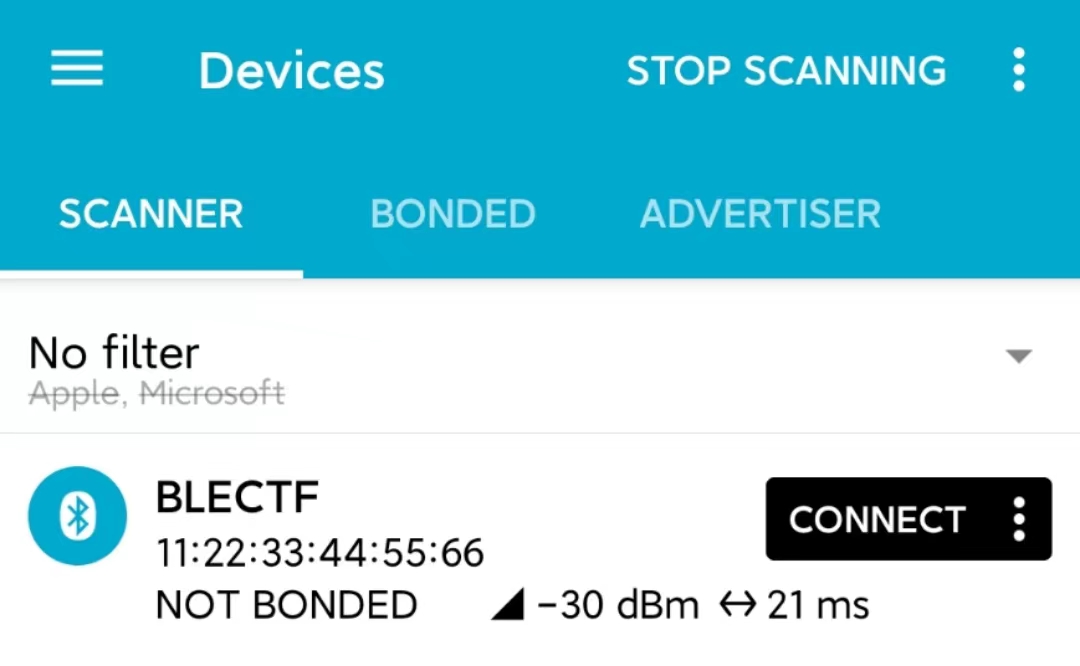1080x666 pixels.
Task: Tap the -30 dBm signal reading
Action: click(618, 605)
